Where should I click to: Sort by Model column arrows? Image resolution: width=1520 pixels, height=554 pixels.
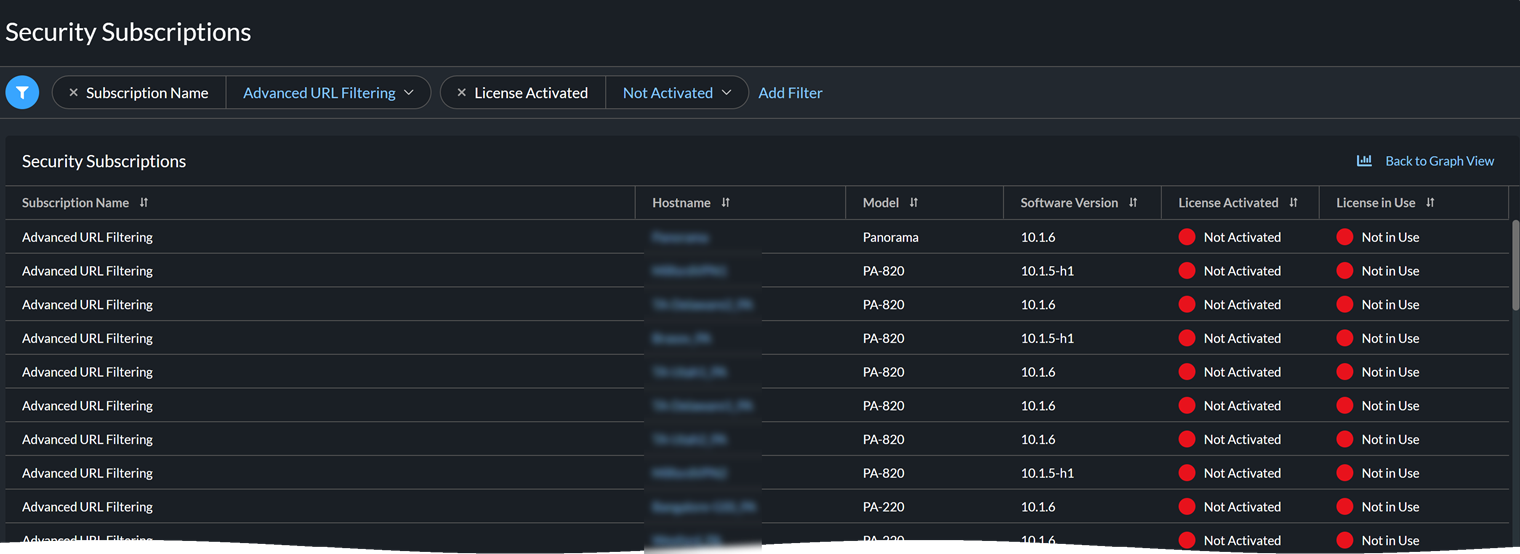pos(914,203)
